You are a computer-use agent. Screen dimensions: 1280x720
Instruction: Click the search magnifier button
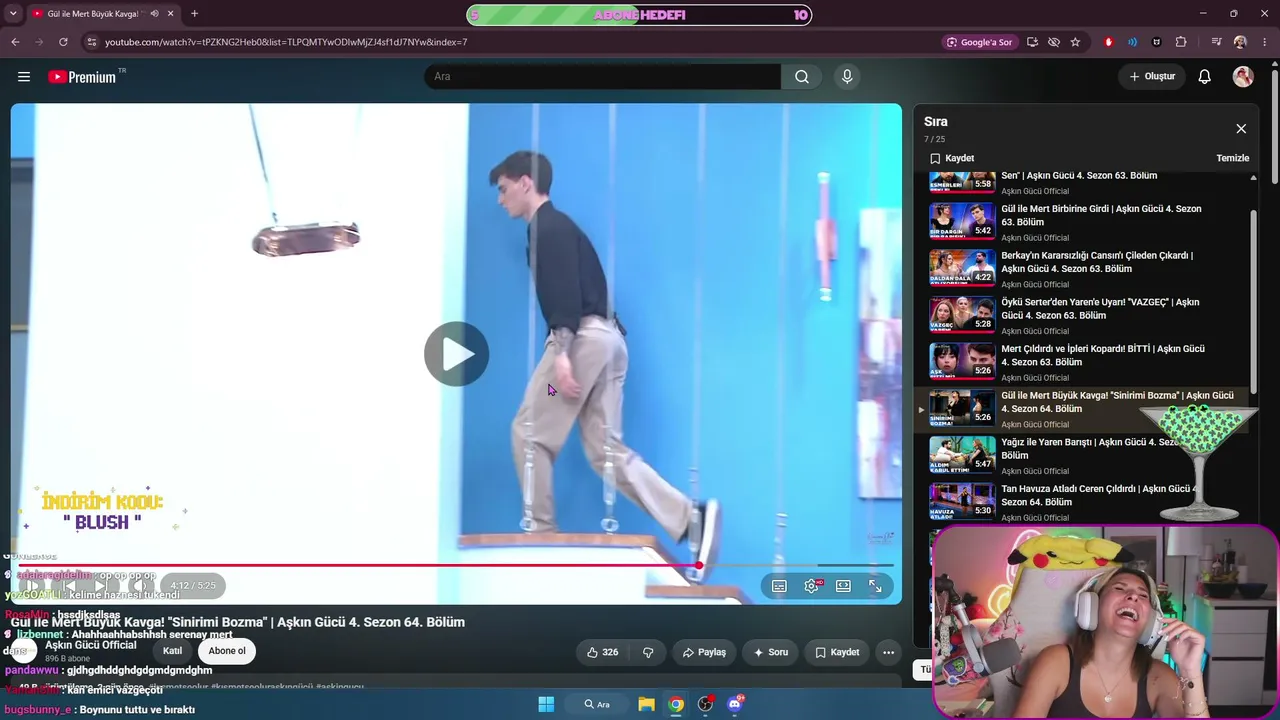802,77
